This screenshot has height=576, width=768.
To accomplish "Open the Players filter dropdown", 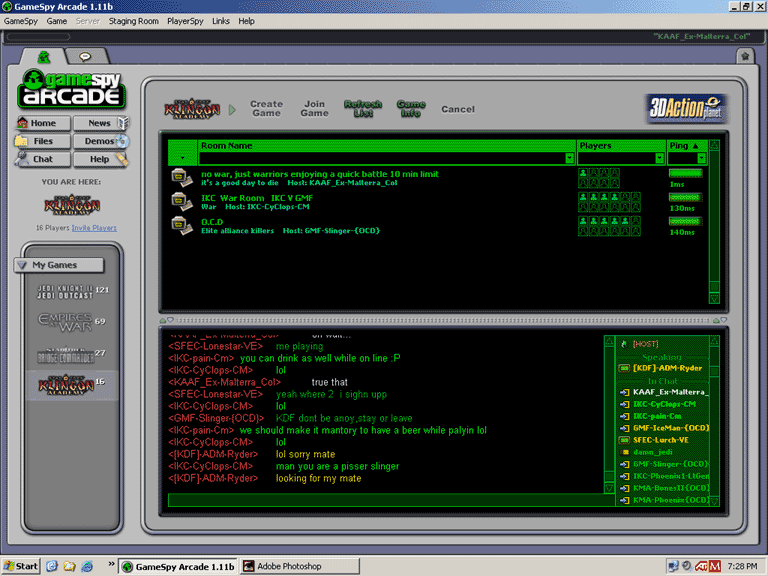I will pos(659,158).
